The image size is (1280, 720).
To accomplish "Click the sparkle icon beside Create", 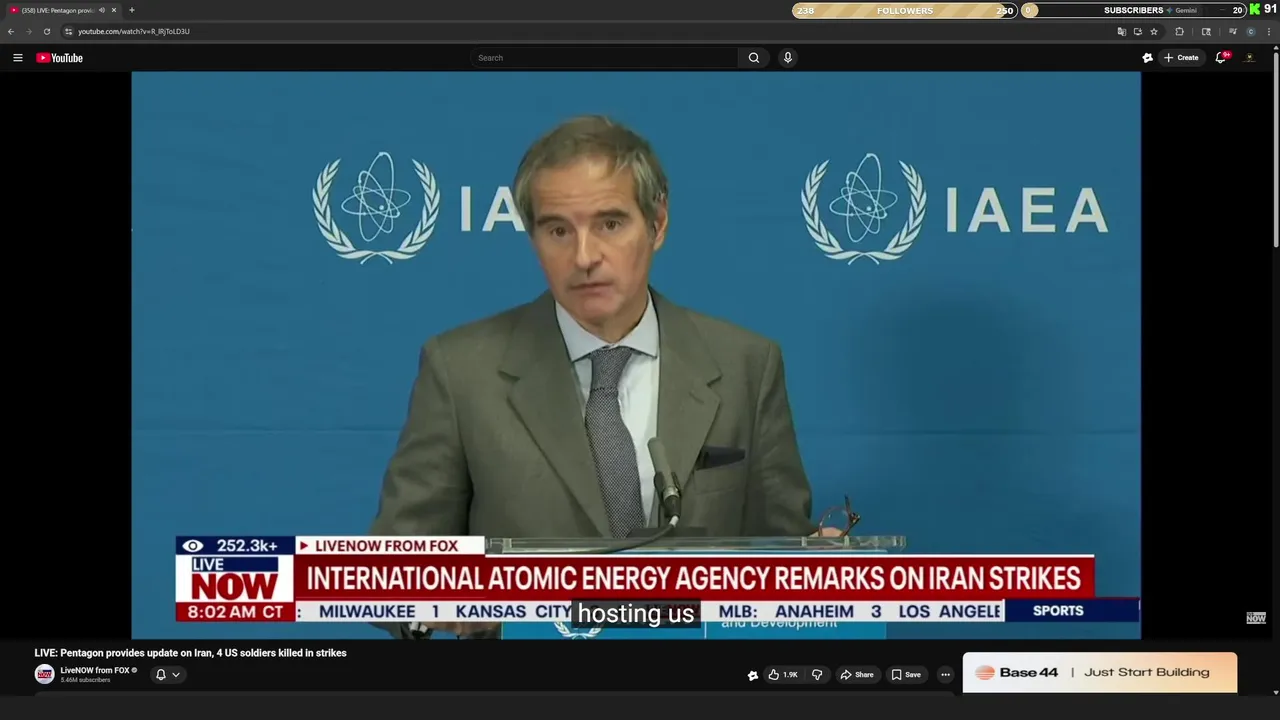I will pyautogui.click(x=1147, y=58).
